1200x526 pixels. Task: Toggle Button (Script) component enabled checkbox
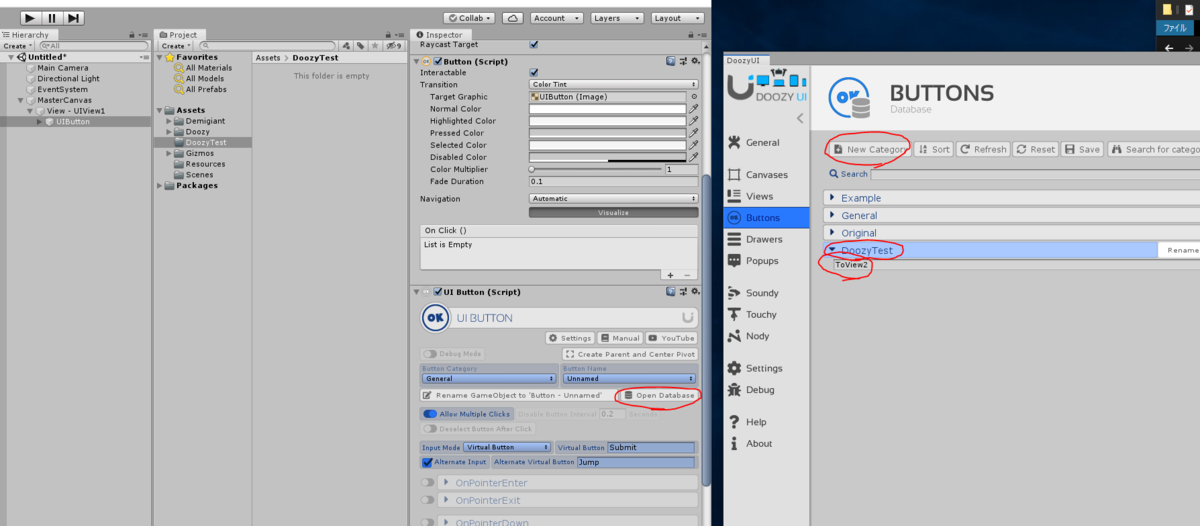click(438, 62)
